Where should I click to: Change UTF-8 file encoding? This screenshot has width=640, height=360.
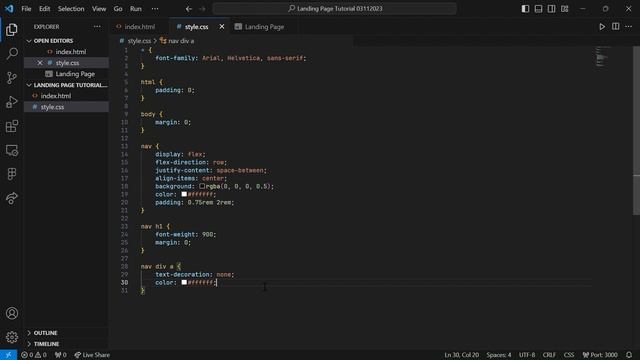[x=527, y=355]
